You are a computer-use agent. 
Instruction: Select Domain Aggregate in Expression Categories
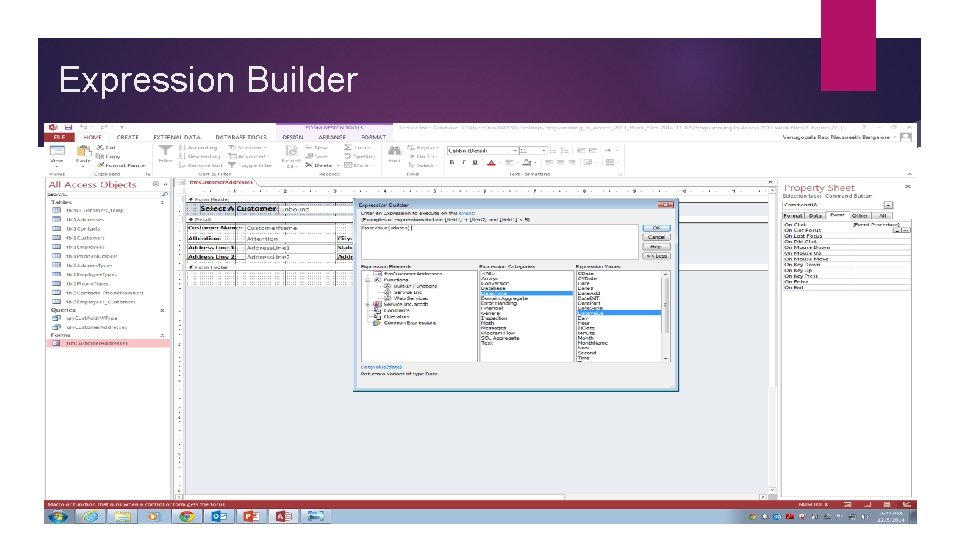pyautogui.click(x=504, y=299)
